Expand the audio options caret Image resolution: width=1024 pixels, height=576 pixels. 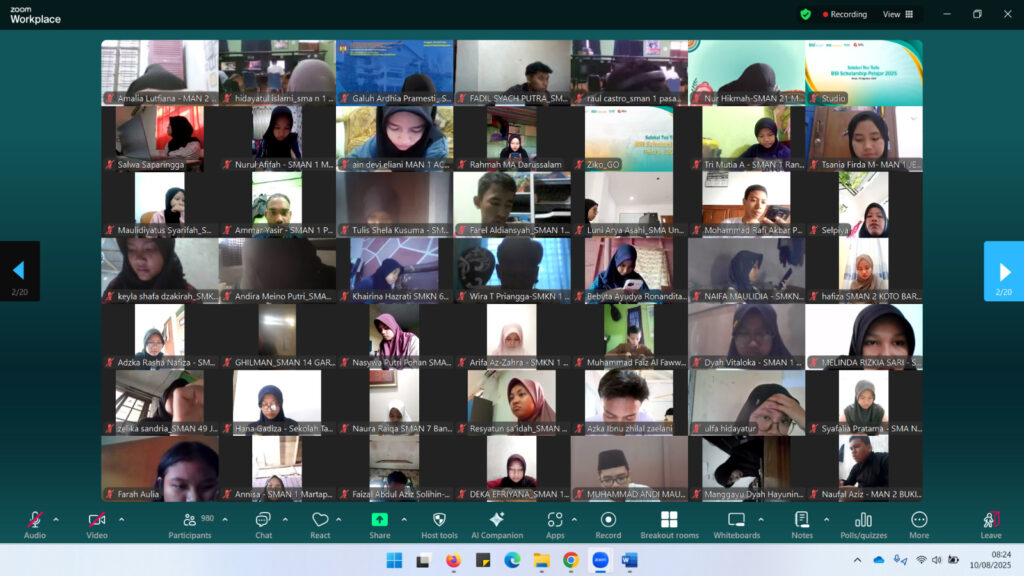click(x=56, y=519)
